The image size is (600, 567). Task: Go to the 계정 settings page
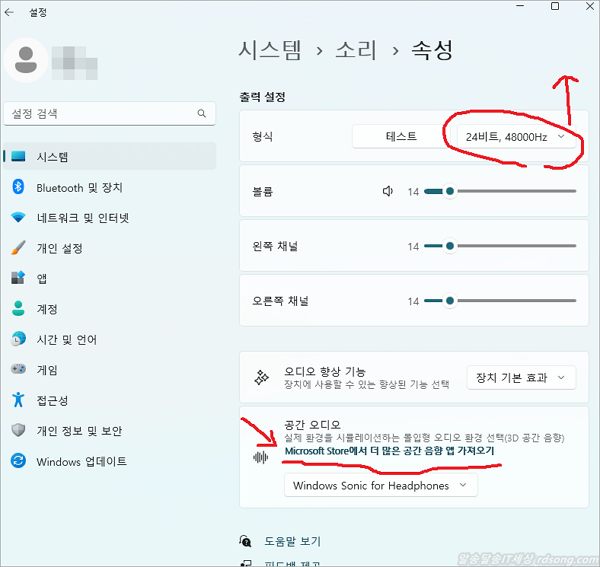47,309
